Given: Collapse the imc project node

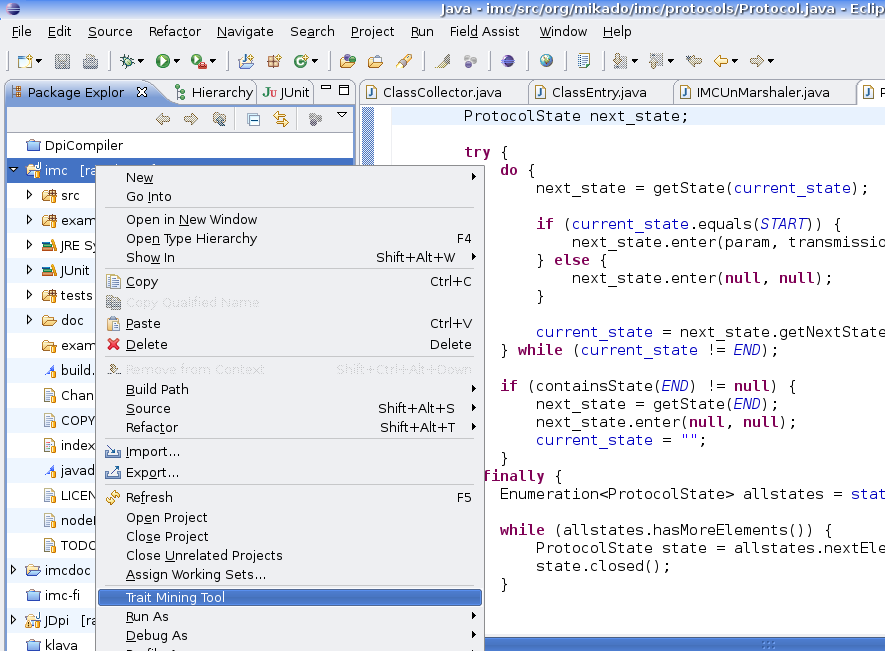Looking at the screenshot, I should [14, 170].
